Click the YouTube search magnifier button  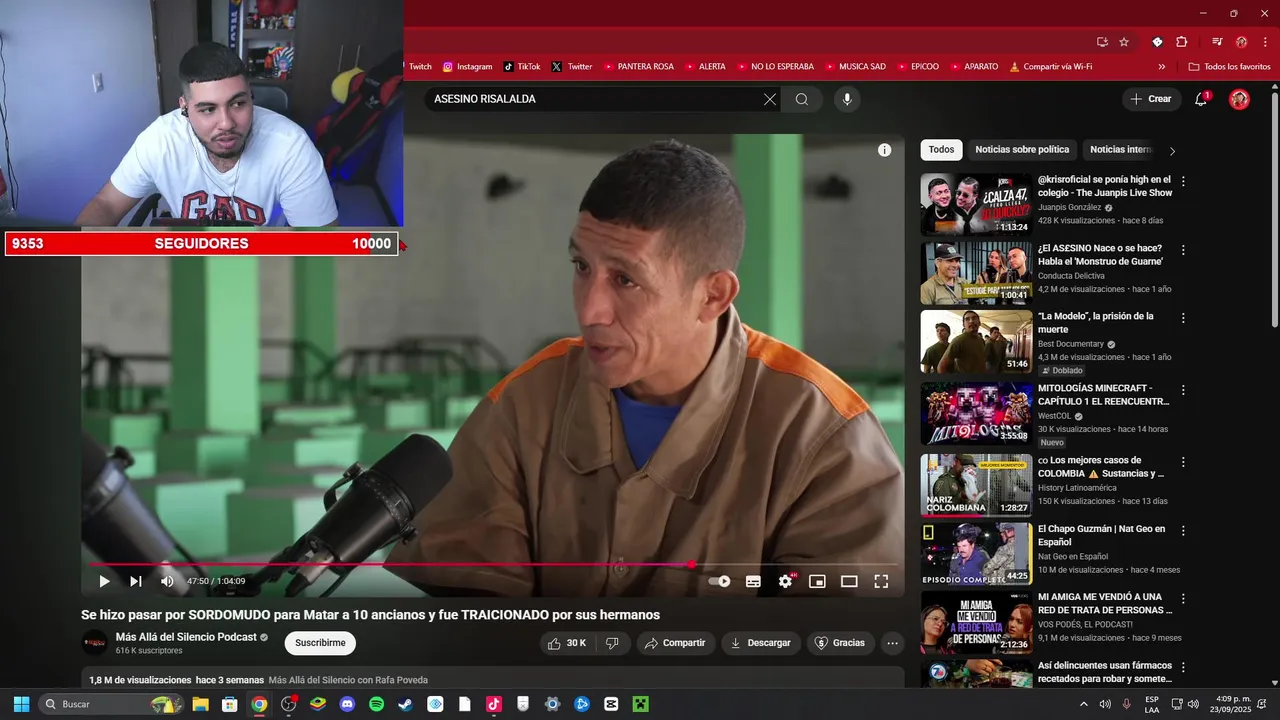[x=802, y=99]
